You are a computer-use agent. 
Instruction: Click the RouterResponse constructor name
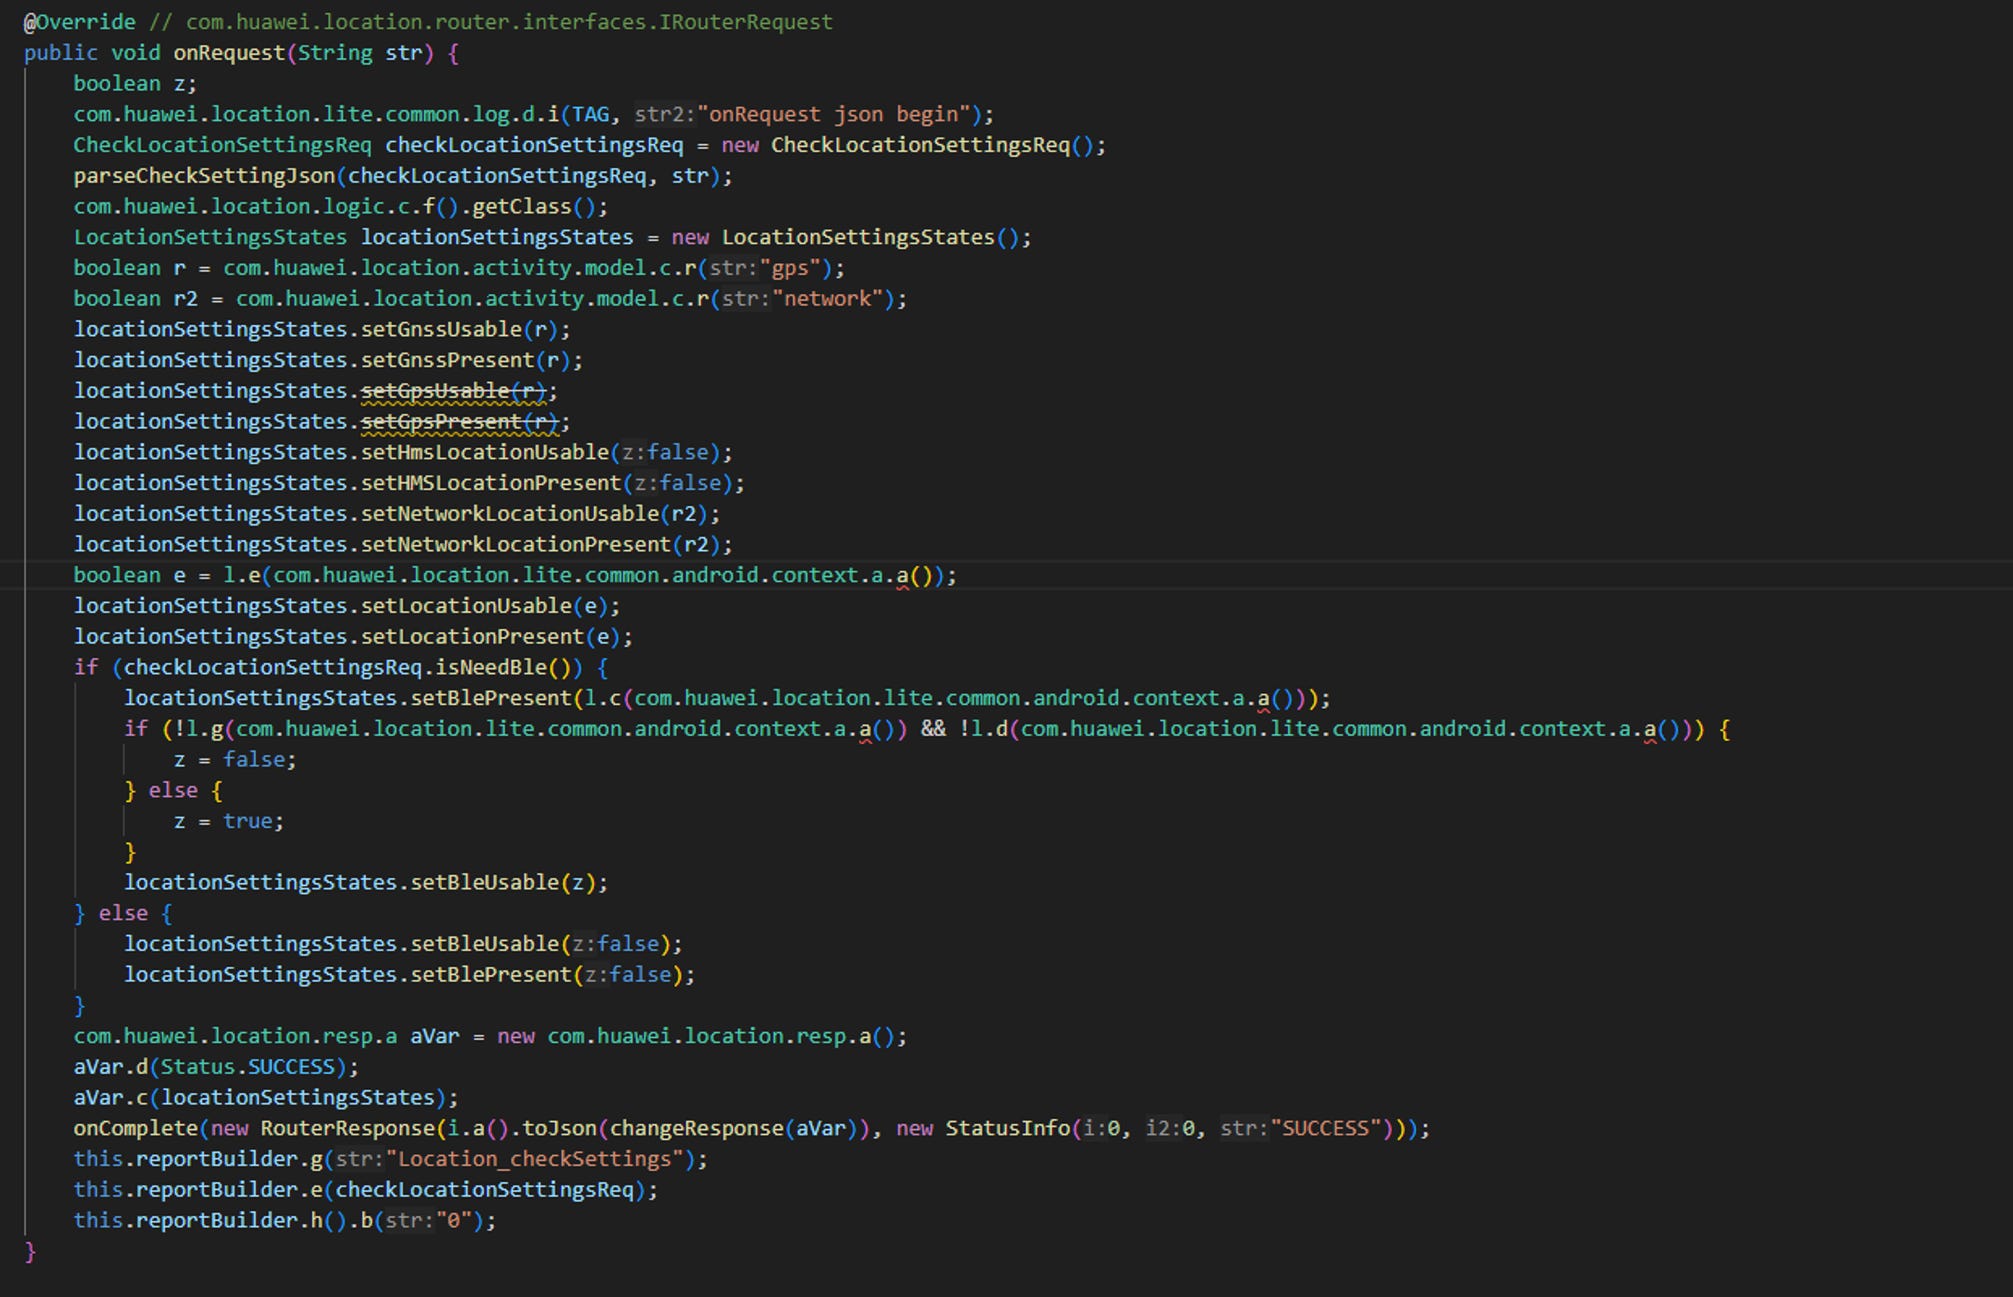(347, 1129)
